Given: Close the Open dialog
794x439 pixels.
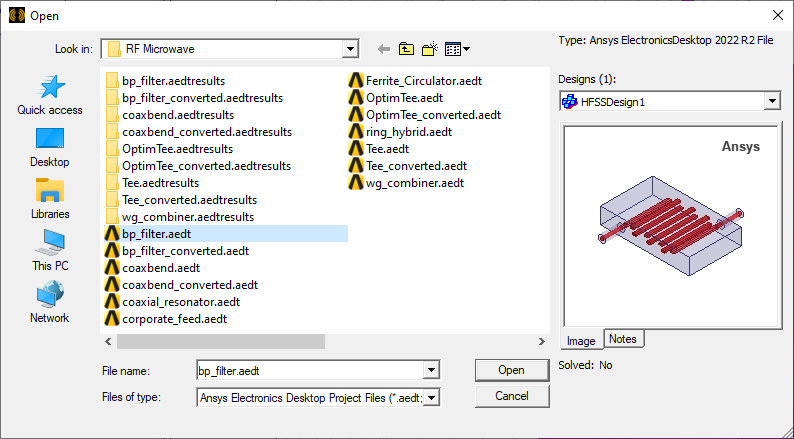Looking at the screenshot, I should coord(778,16).
